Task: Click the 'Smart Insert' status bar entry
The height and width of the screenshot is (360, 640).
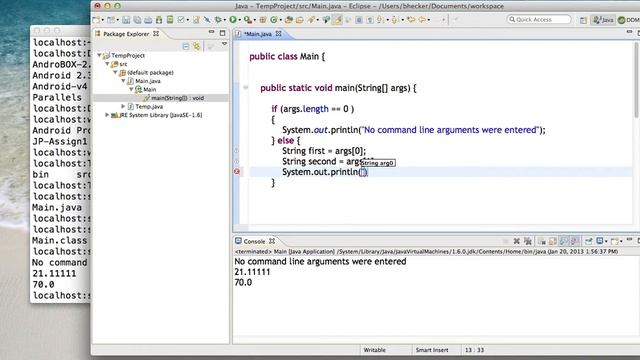Action: [432, 350]
